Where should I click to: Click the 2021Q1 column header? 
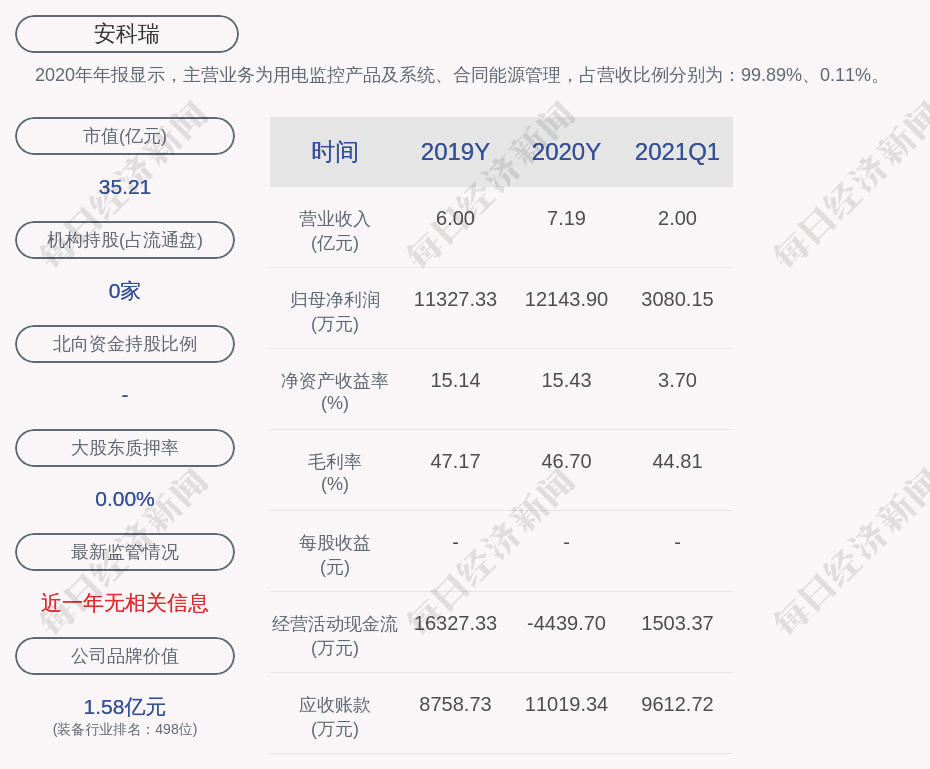[x=677, y=152]
